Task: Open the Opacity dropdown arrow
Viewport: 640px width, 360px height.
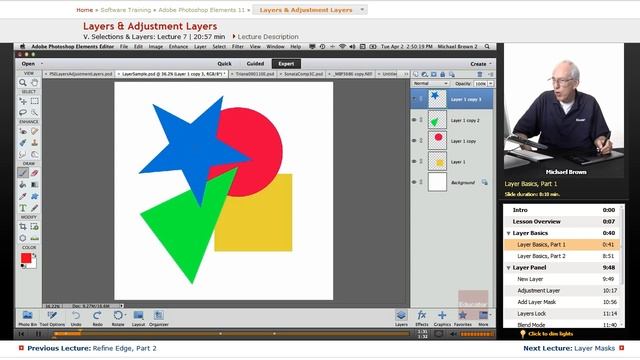Action: point(491,83)
